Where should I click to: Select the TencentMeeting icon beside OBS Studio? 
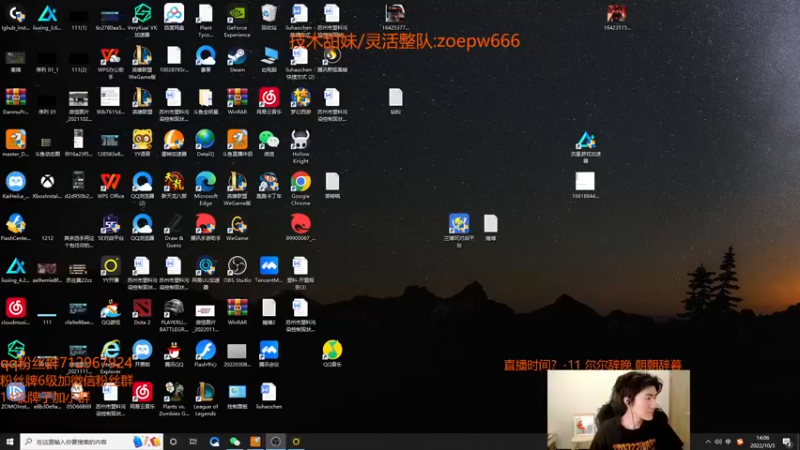click(x=269, y=270)
